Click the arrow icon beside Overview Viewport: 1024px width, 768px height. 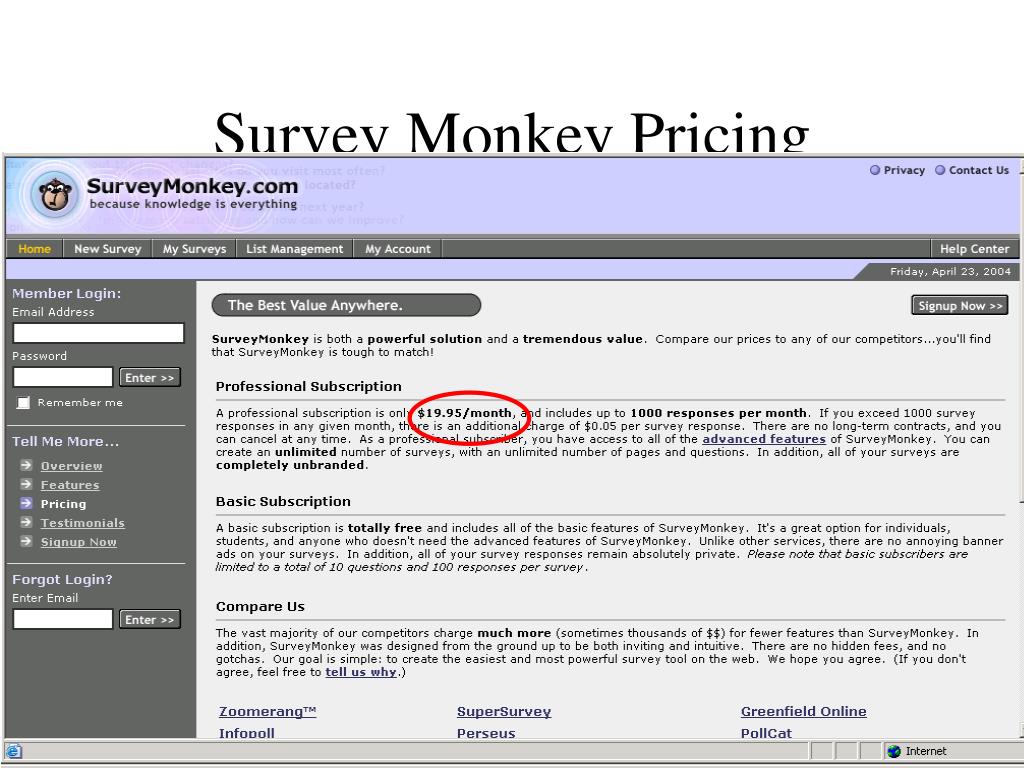26,465
